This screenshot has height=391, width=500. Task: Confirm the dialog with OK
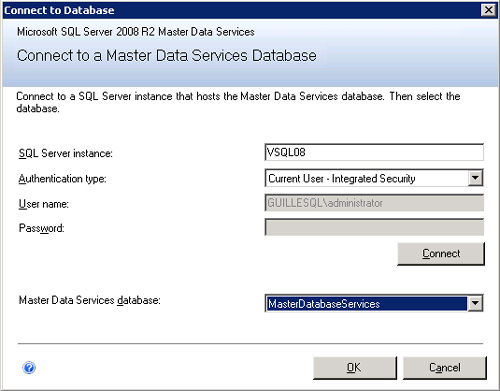tap(355, 368)
